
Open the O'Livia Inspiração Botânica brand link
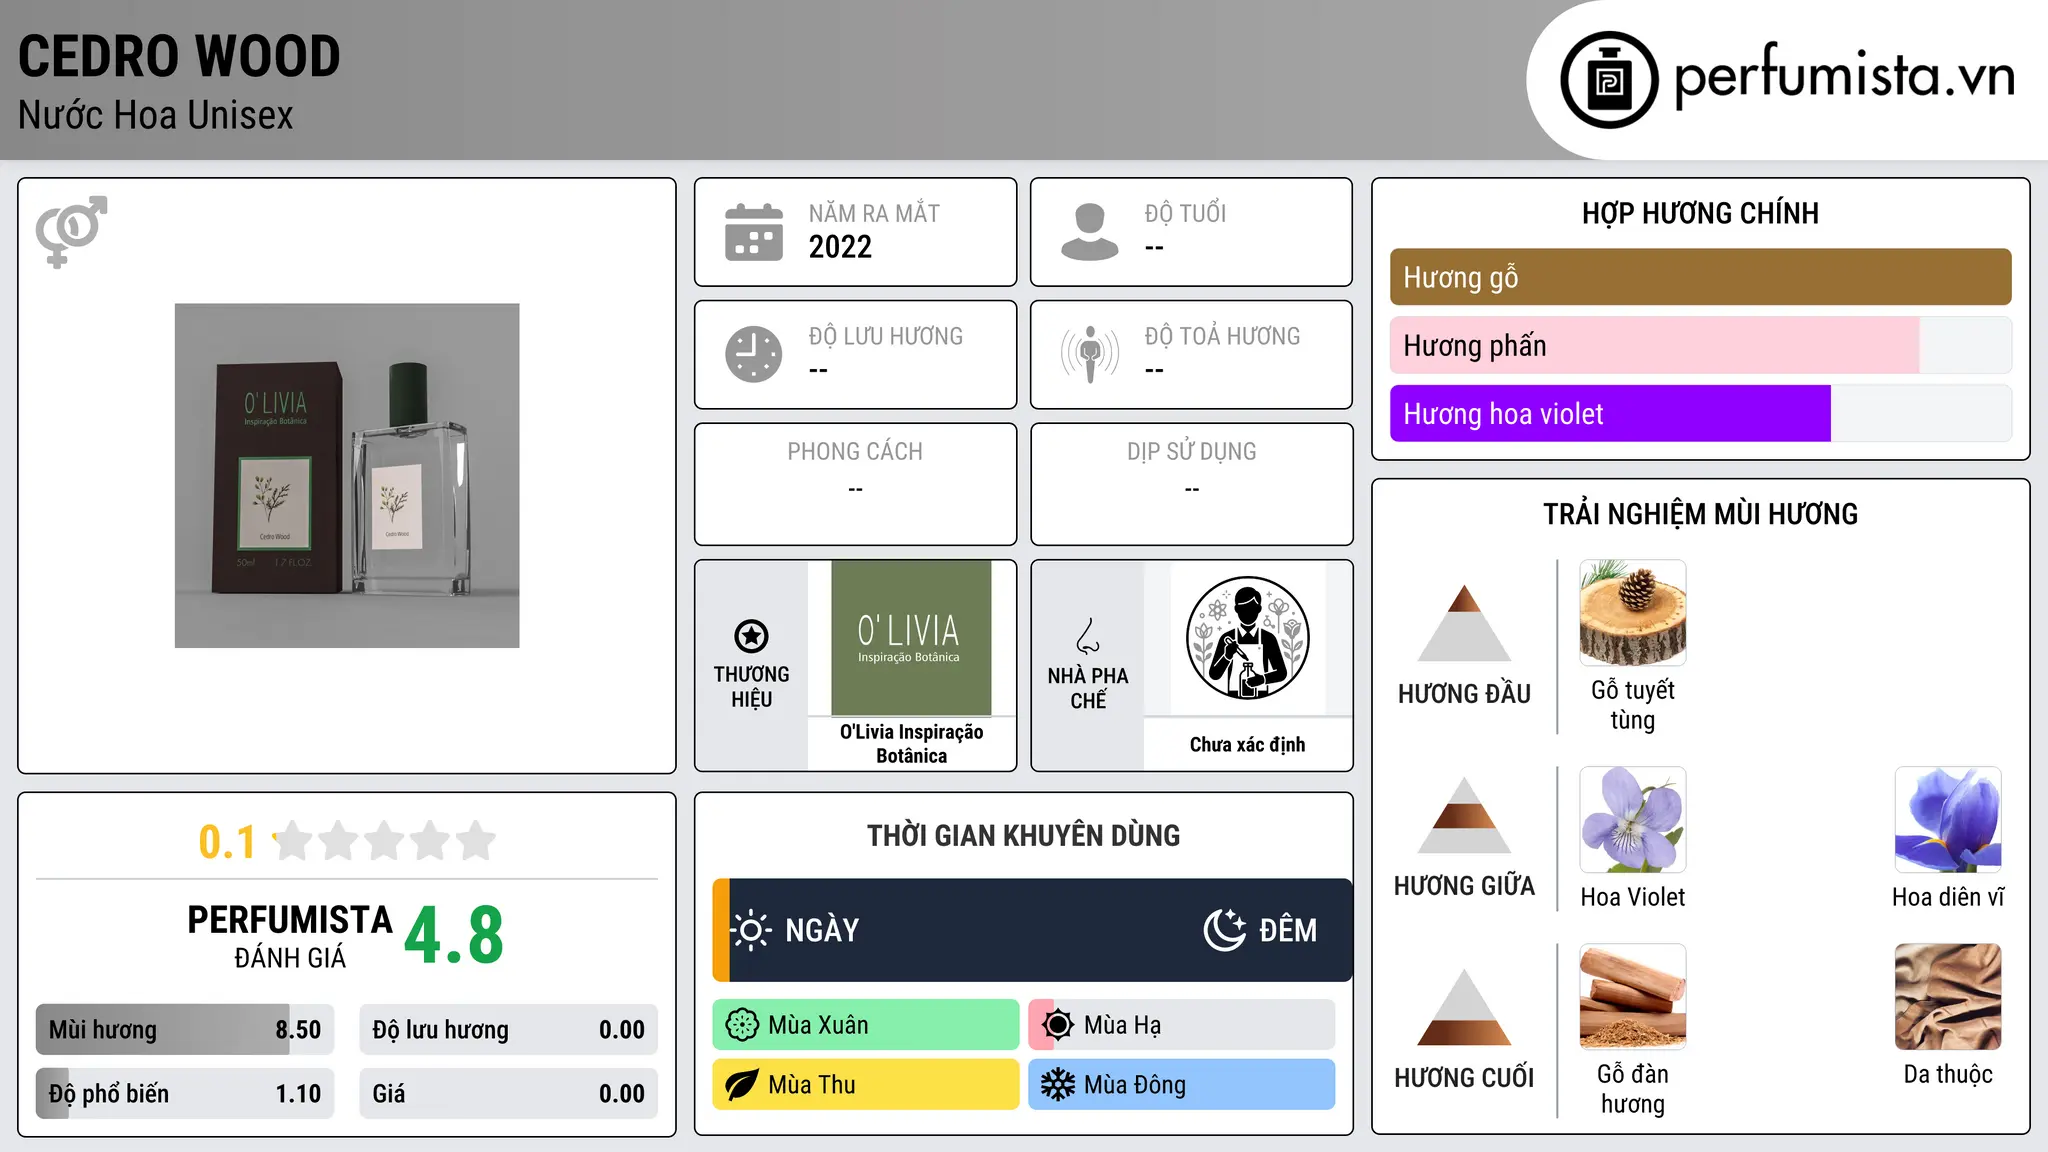911,744
